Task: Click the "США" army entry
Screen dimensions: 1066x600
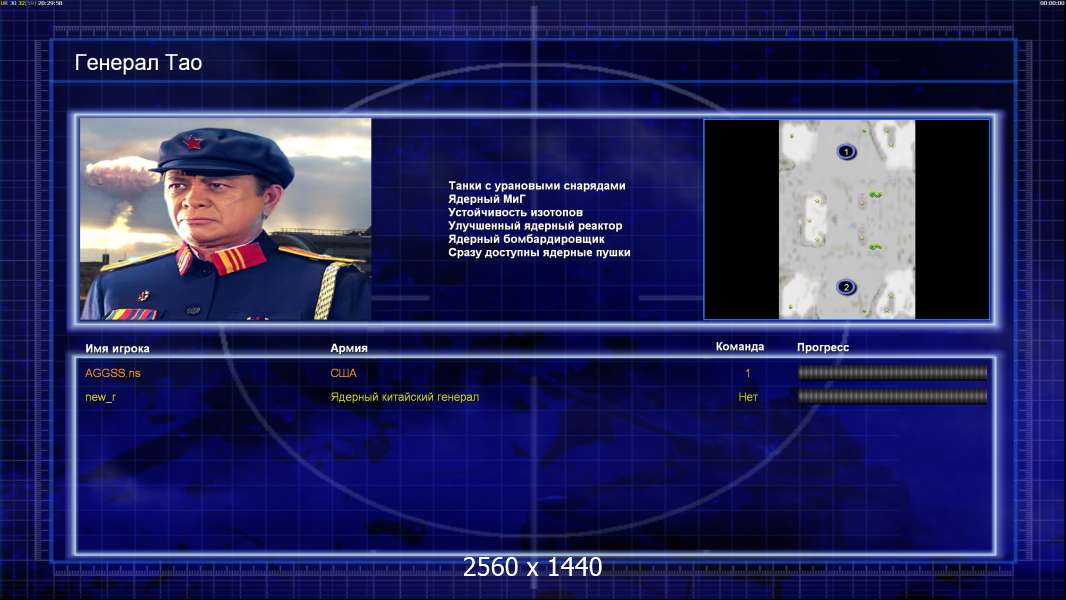Action: point(343,373)
